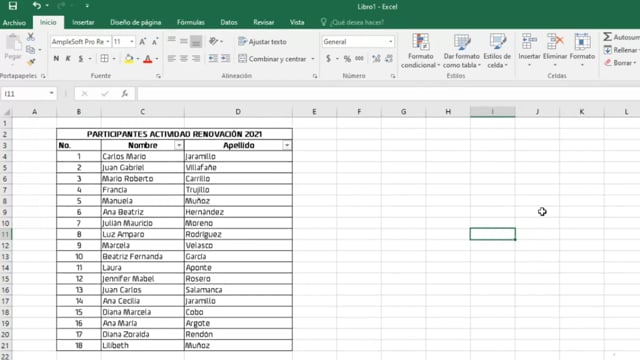
Task: Open the font color dropdown arrow
Action: point(157,59)
